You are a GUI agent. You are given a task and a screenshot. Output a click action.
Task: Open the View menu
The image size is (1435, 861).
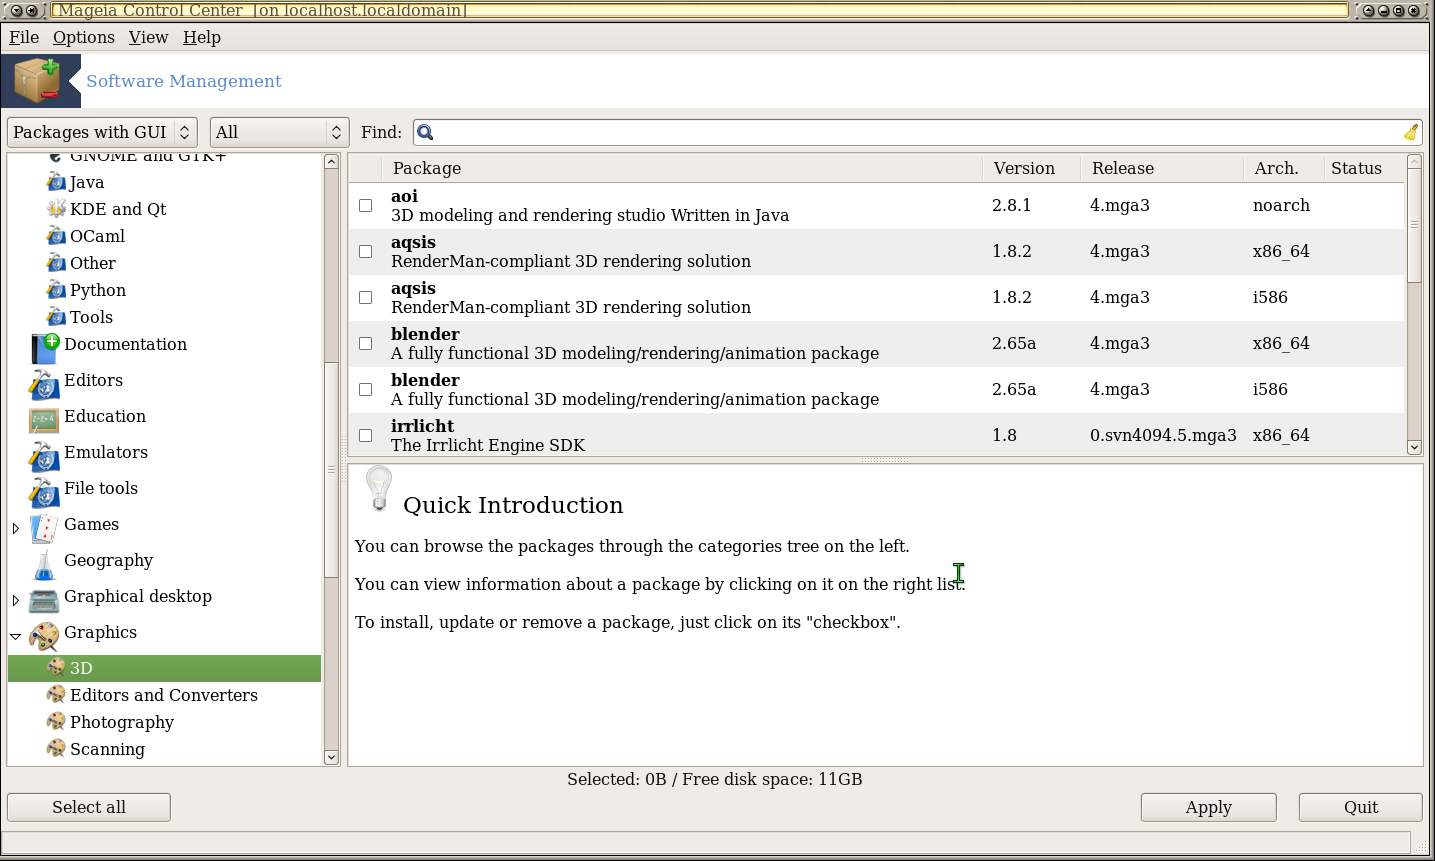(148, 37)
